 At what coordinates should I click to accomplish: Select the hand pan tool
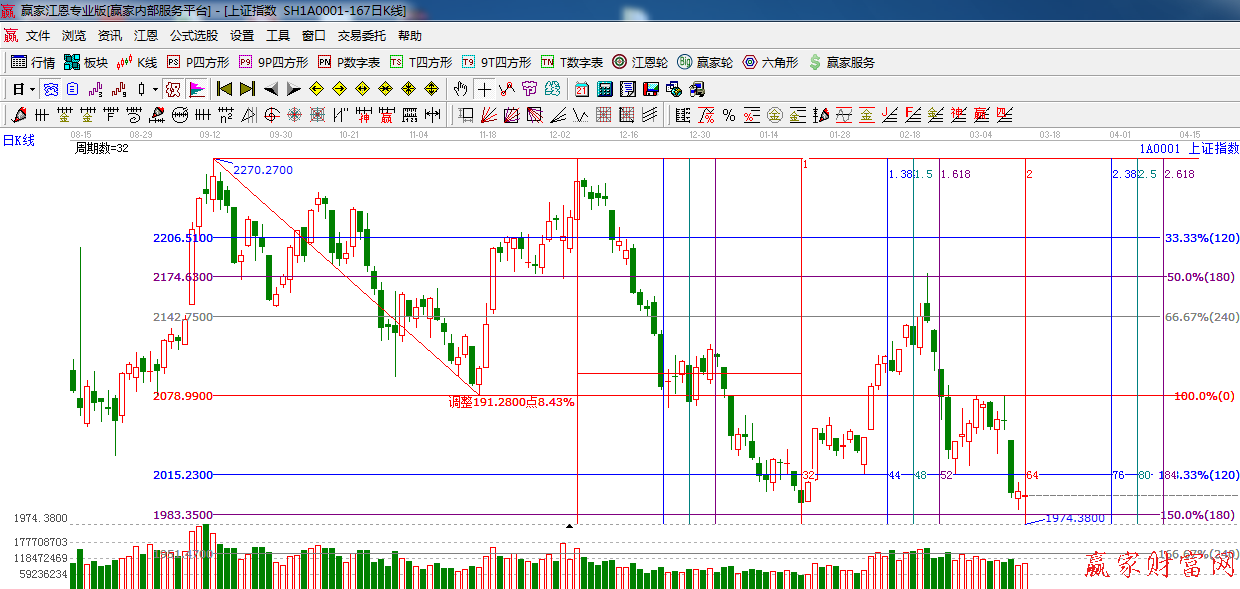click(460, 89)
